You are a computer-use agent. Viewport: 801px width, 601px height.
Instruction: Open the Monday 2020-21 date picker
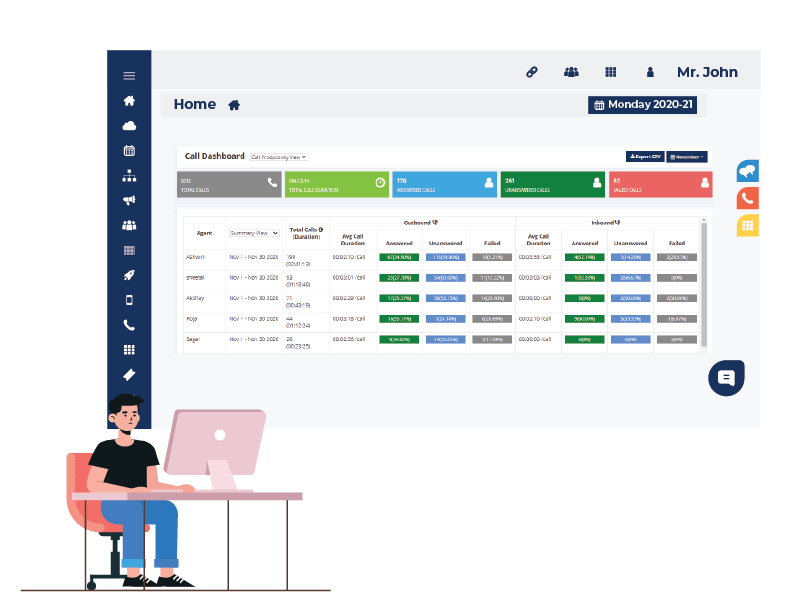(x=642, y=104)
